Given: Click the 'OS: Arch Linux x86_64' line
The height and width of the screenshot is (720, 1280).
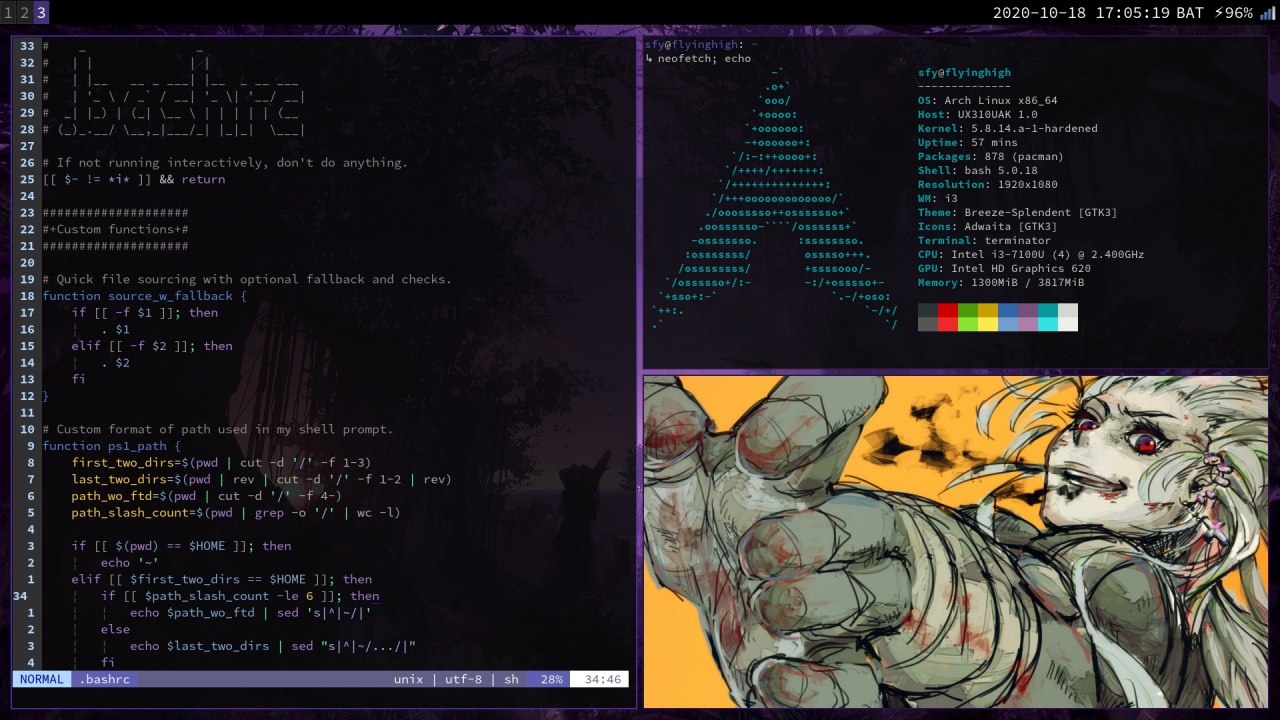Looking at the screenshot, I should [x=987, y=100].
